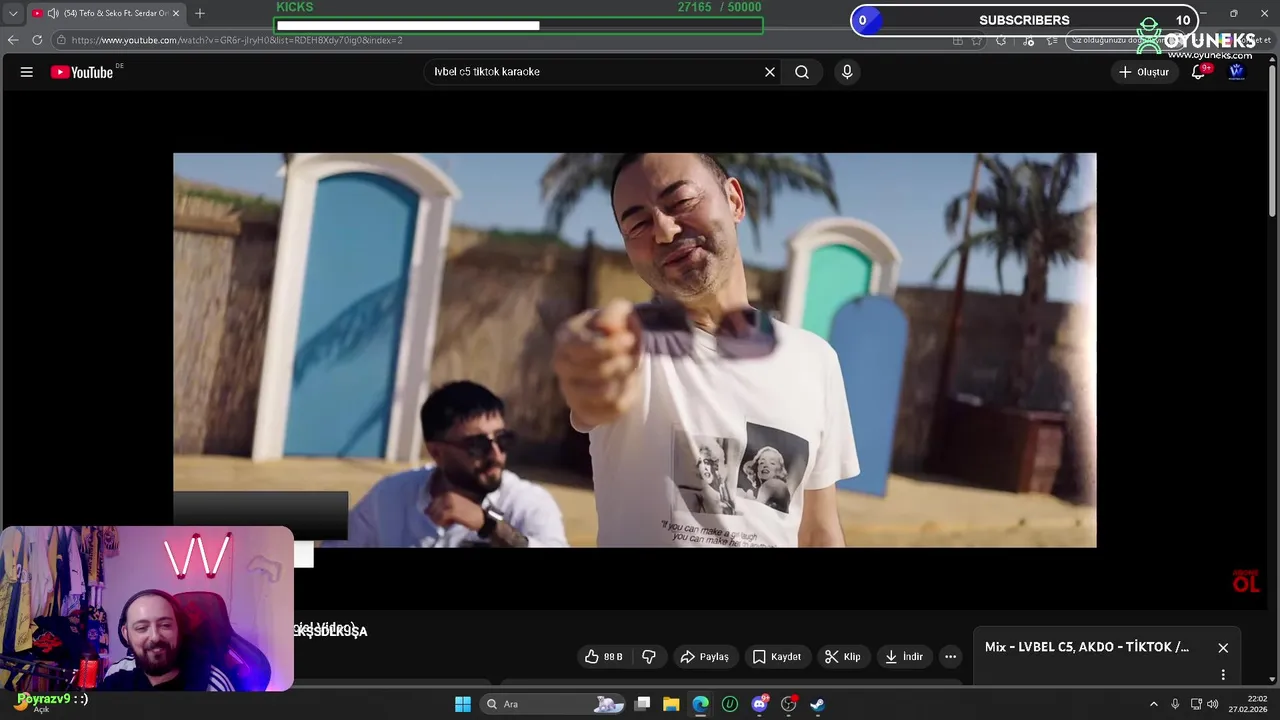The image size is (1280, 720).
Task: Open File Explorer from the taskbar
Action: coord(671,704)
